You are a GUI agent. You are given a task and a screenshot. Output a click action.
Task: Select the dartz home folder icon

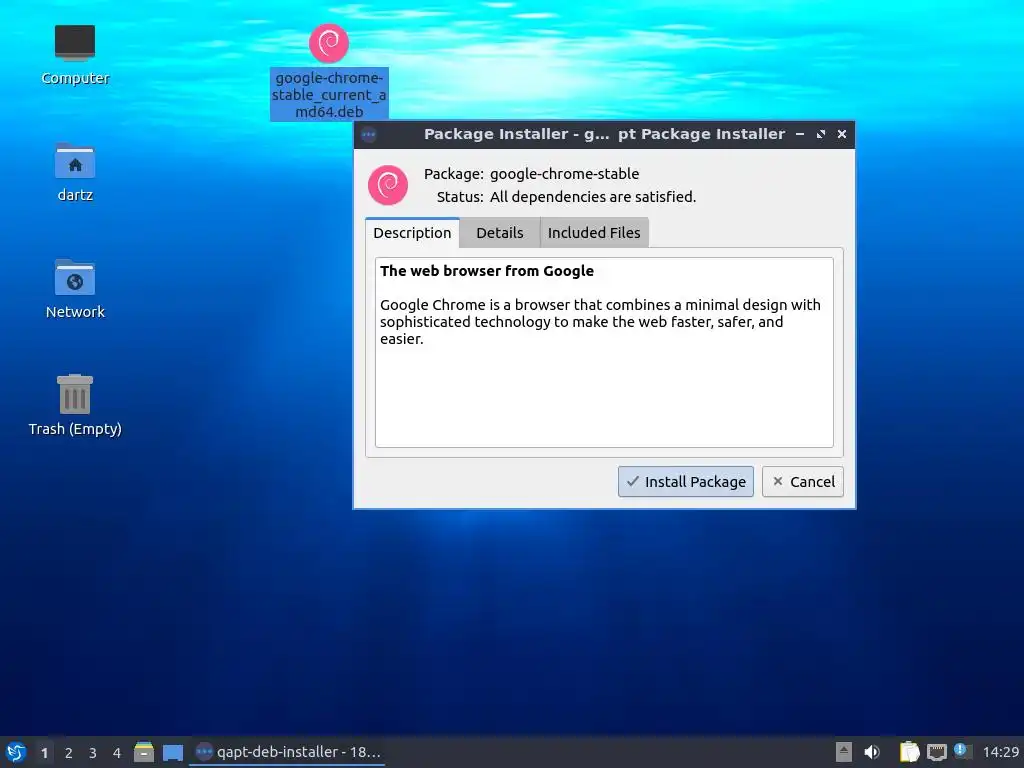coord(75,172)
